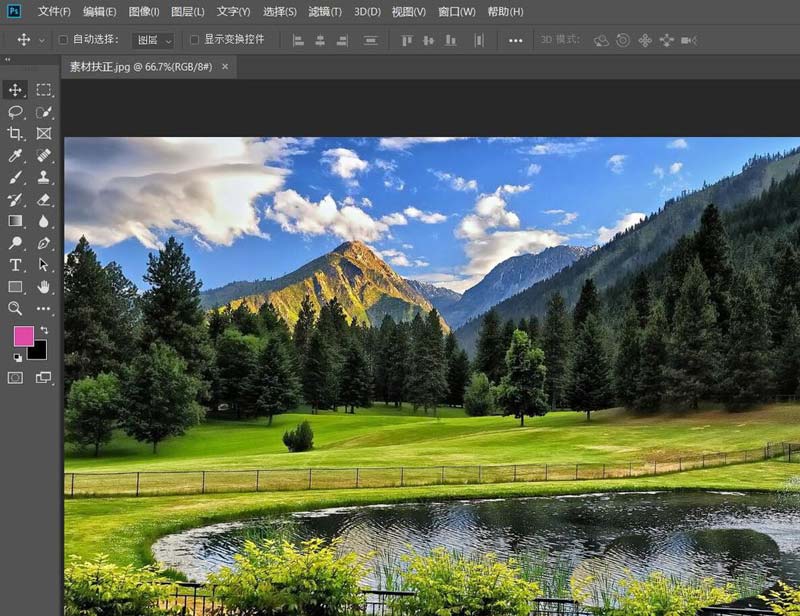The height and width of the screenshot is (616, 800).
Task: Enable the 显示变换控件 checkbox
Action: [x=194, y=40]
